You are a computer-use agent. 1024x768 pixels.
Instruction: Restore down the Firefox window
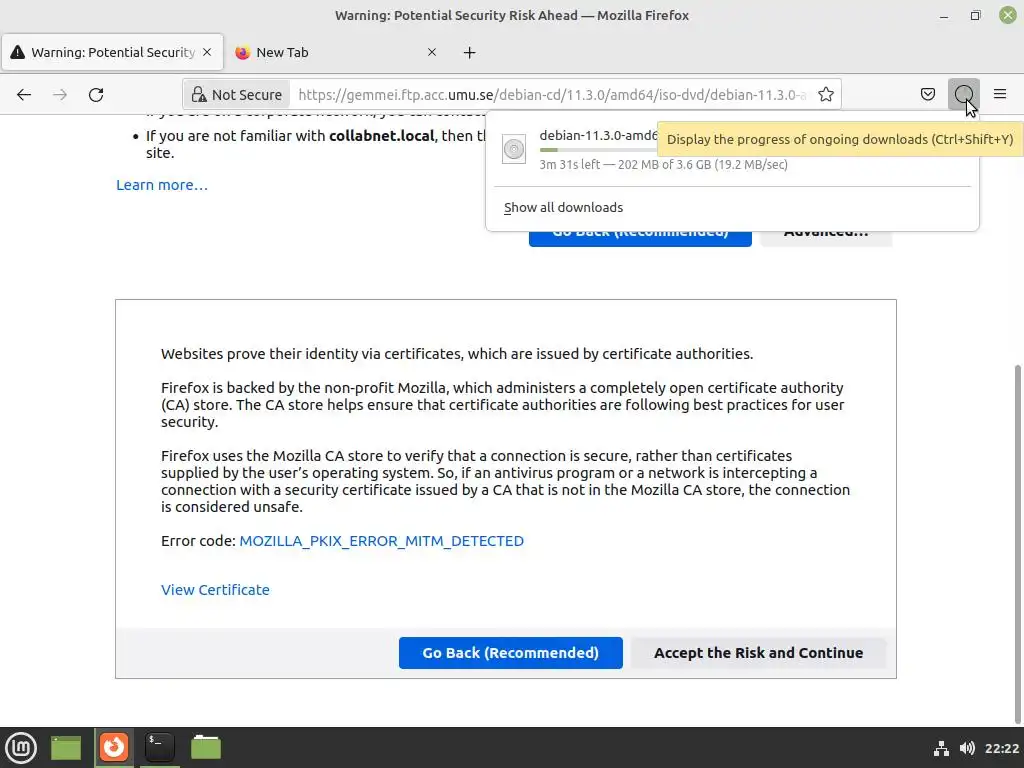tap(975, 16)
